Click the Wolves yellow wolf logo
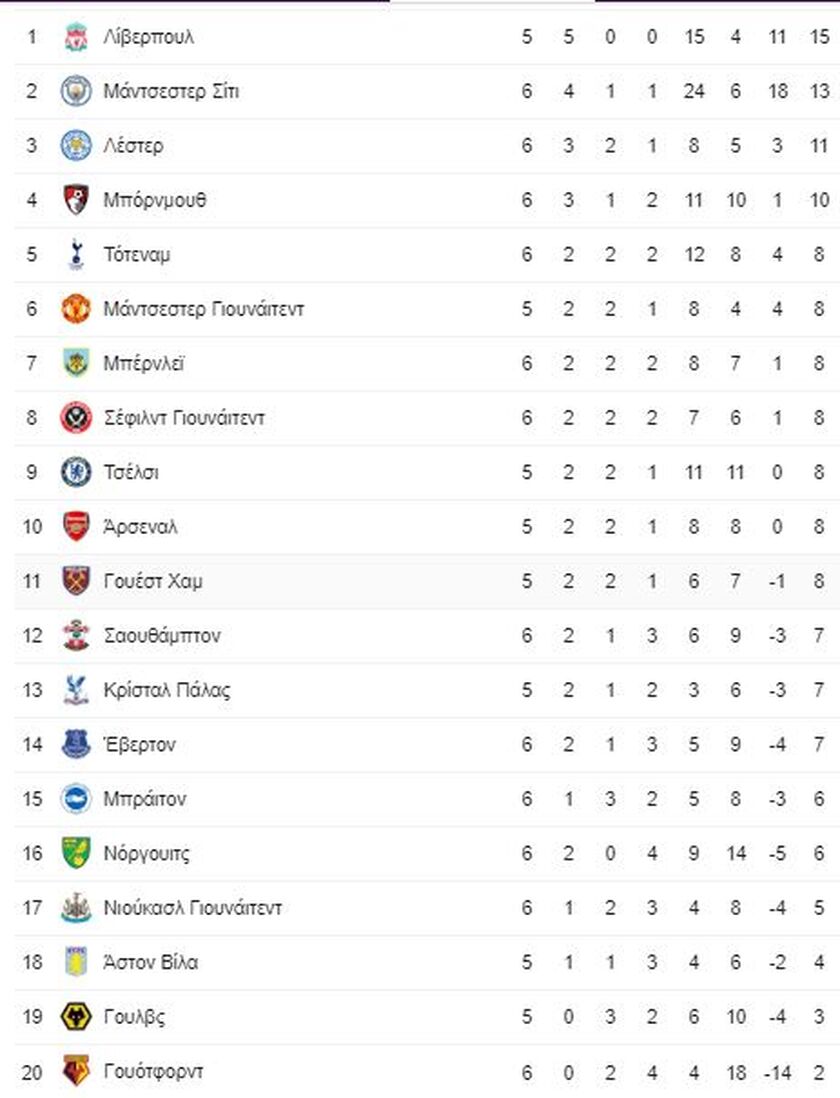 click(x=76, y=1016)
